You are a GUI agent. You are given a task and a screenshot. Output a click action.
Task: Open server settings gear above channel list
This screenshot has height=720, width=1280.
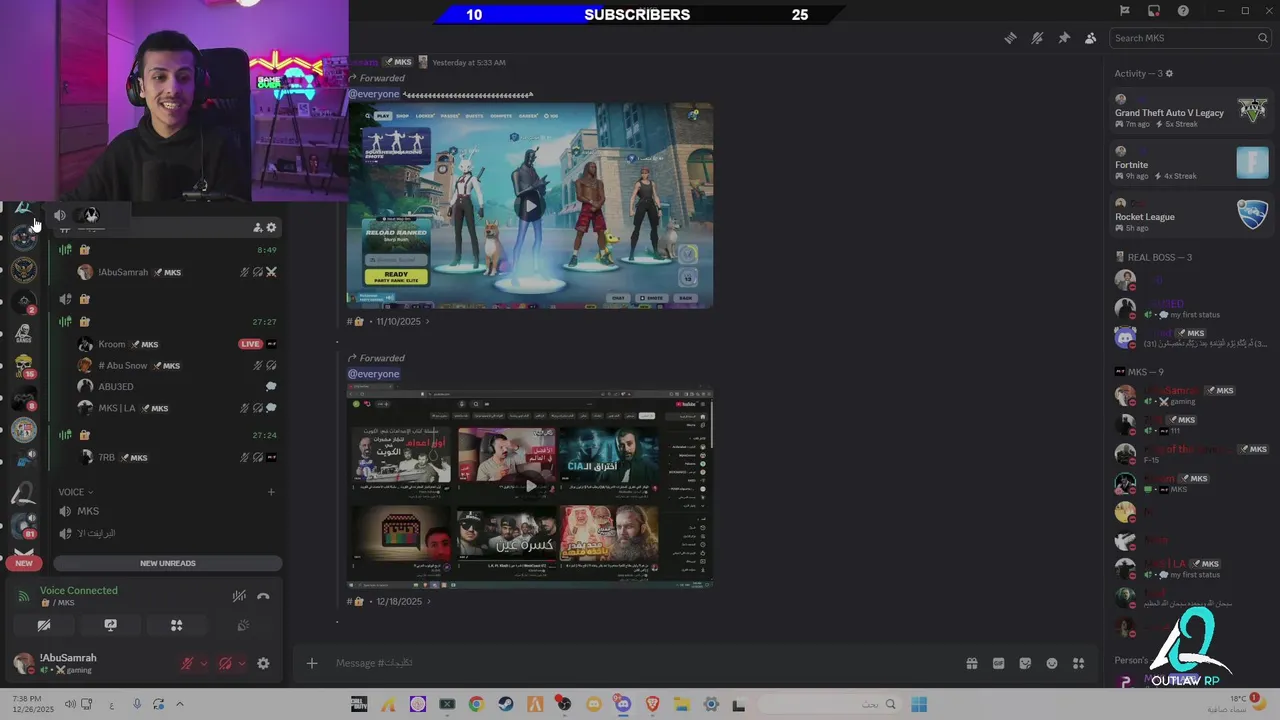[271, 227]
